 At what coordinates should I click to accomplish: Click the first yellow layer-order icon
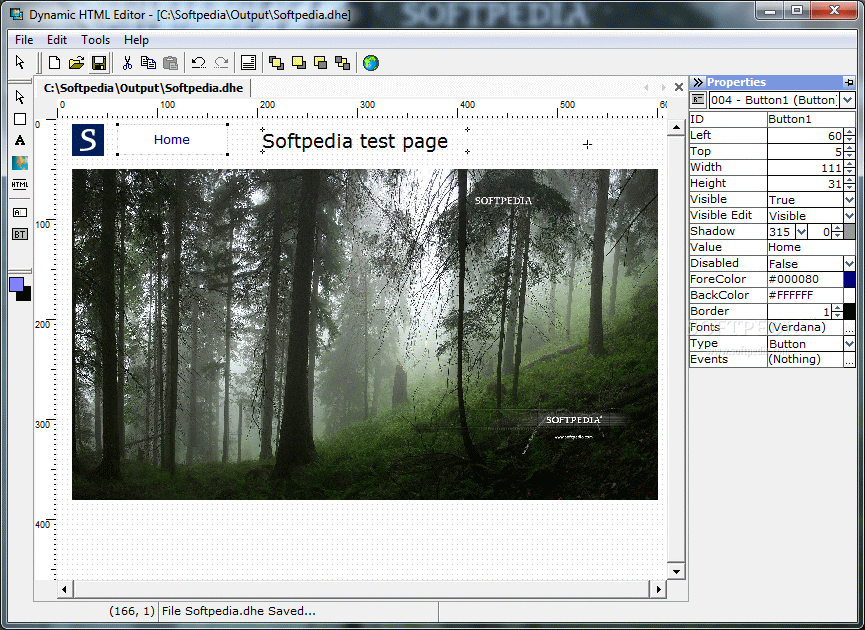point(276,63)
